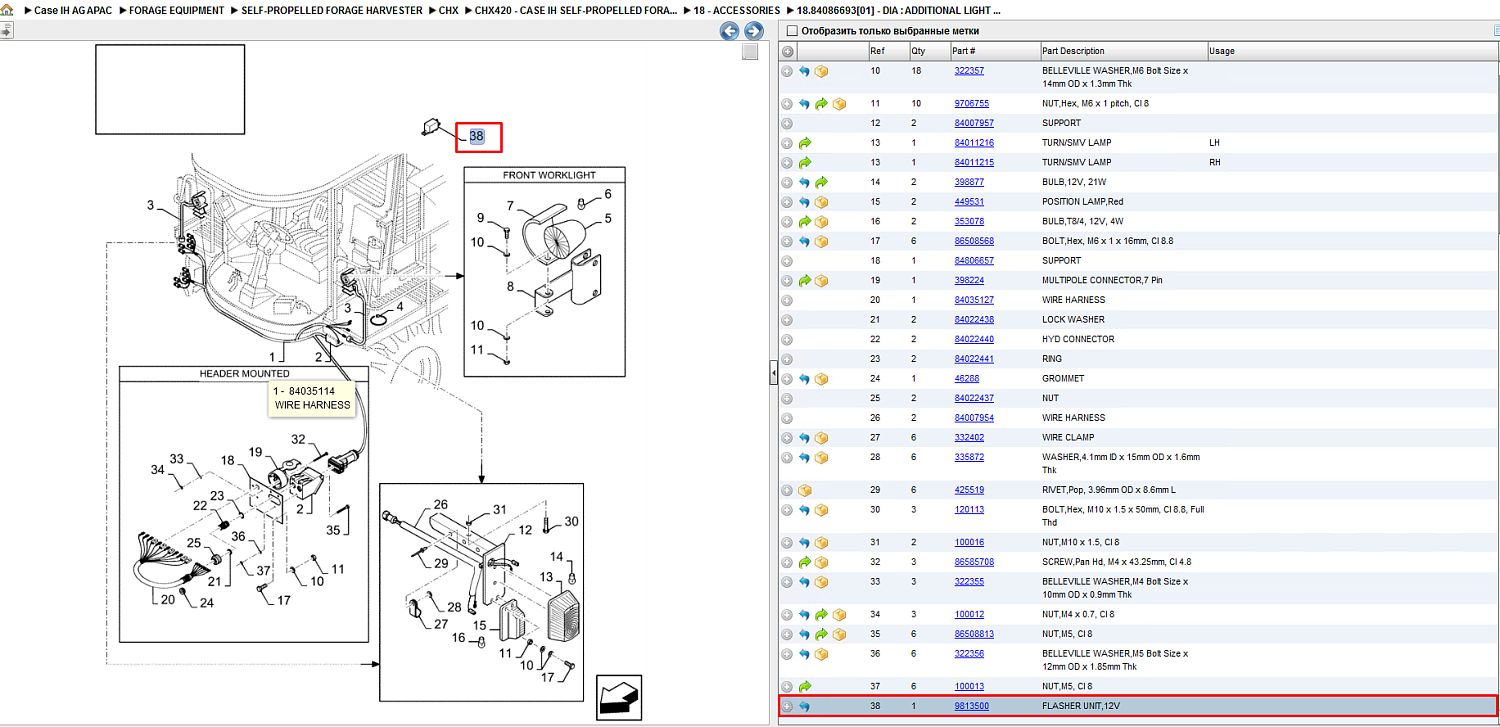Click the green arrow icon for part 9706755
The height and width of the screenshot is (727, 1500).
point(821,104)
